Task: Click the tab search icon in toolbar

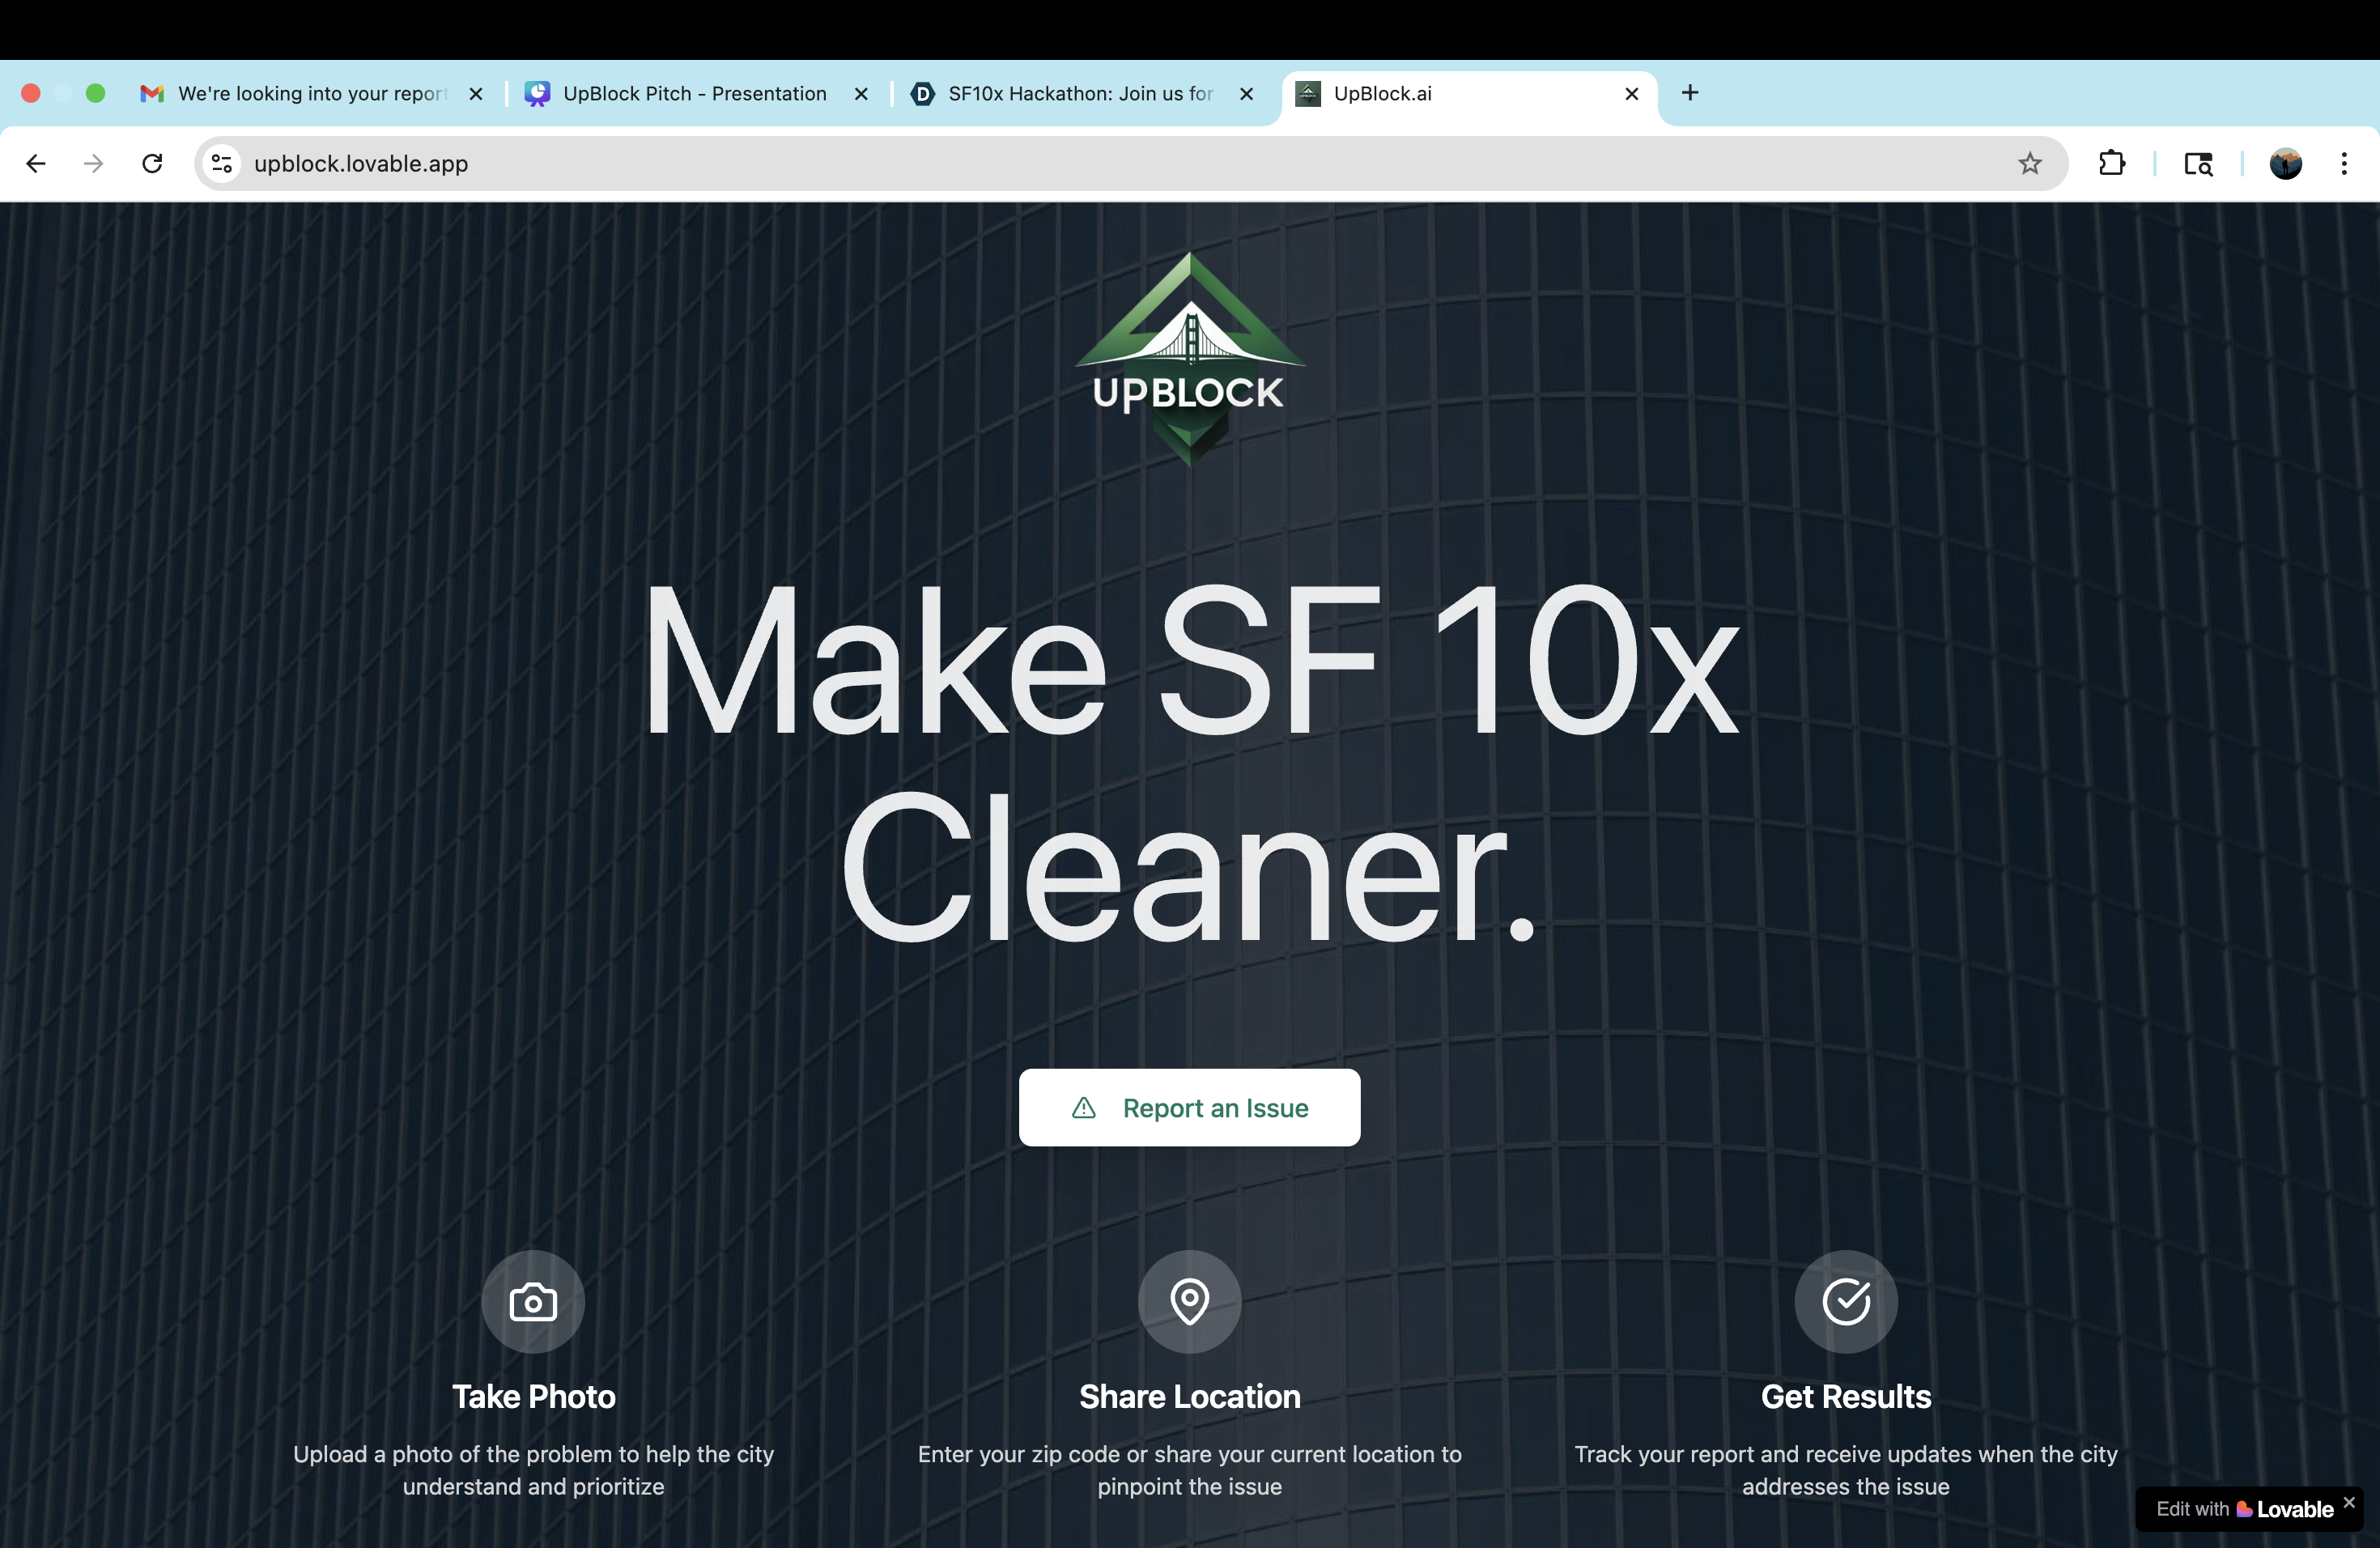Action: (x=2198, y=163)
